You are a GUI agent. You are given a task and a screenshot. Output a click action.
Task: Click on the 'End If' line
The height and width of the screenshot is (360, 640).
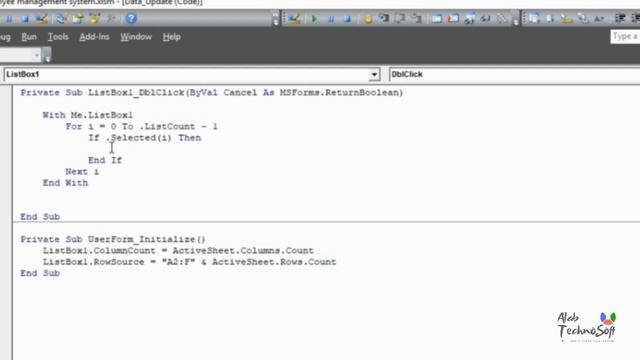pyautogui.click(x=105, y=160)
